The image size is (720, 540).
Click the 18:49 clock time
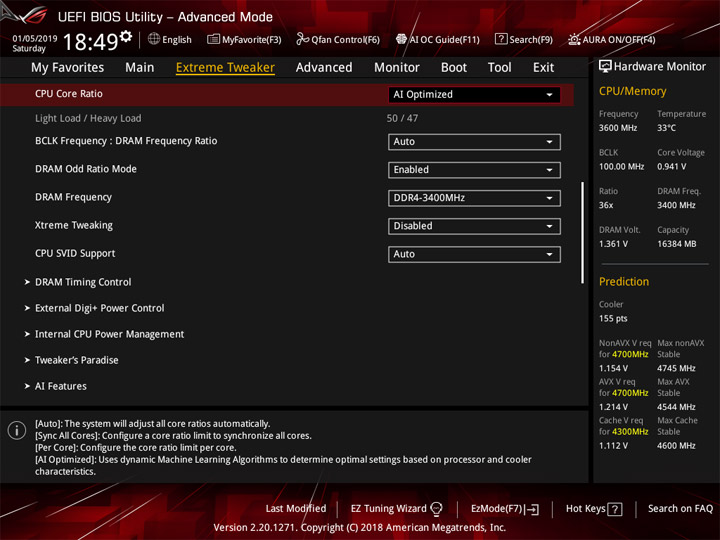90,42
